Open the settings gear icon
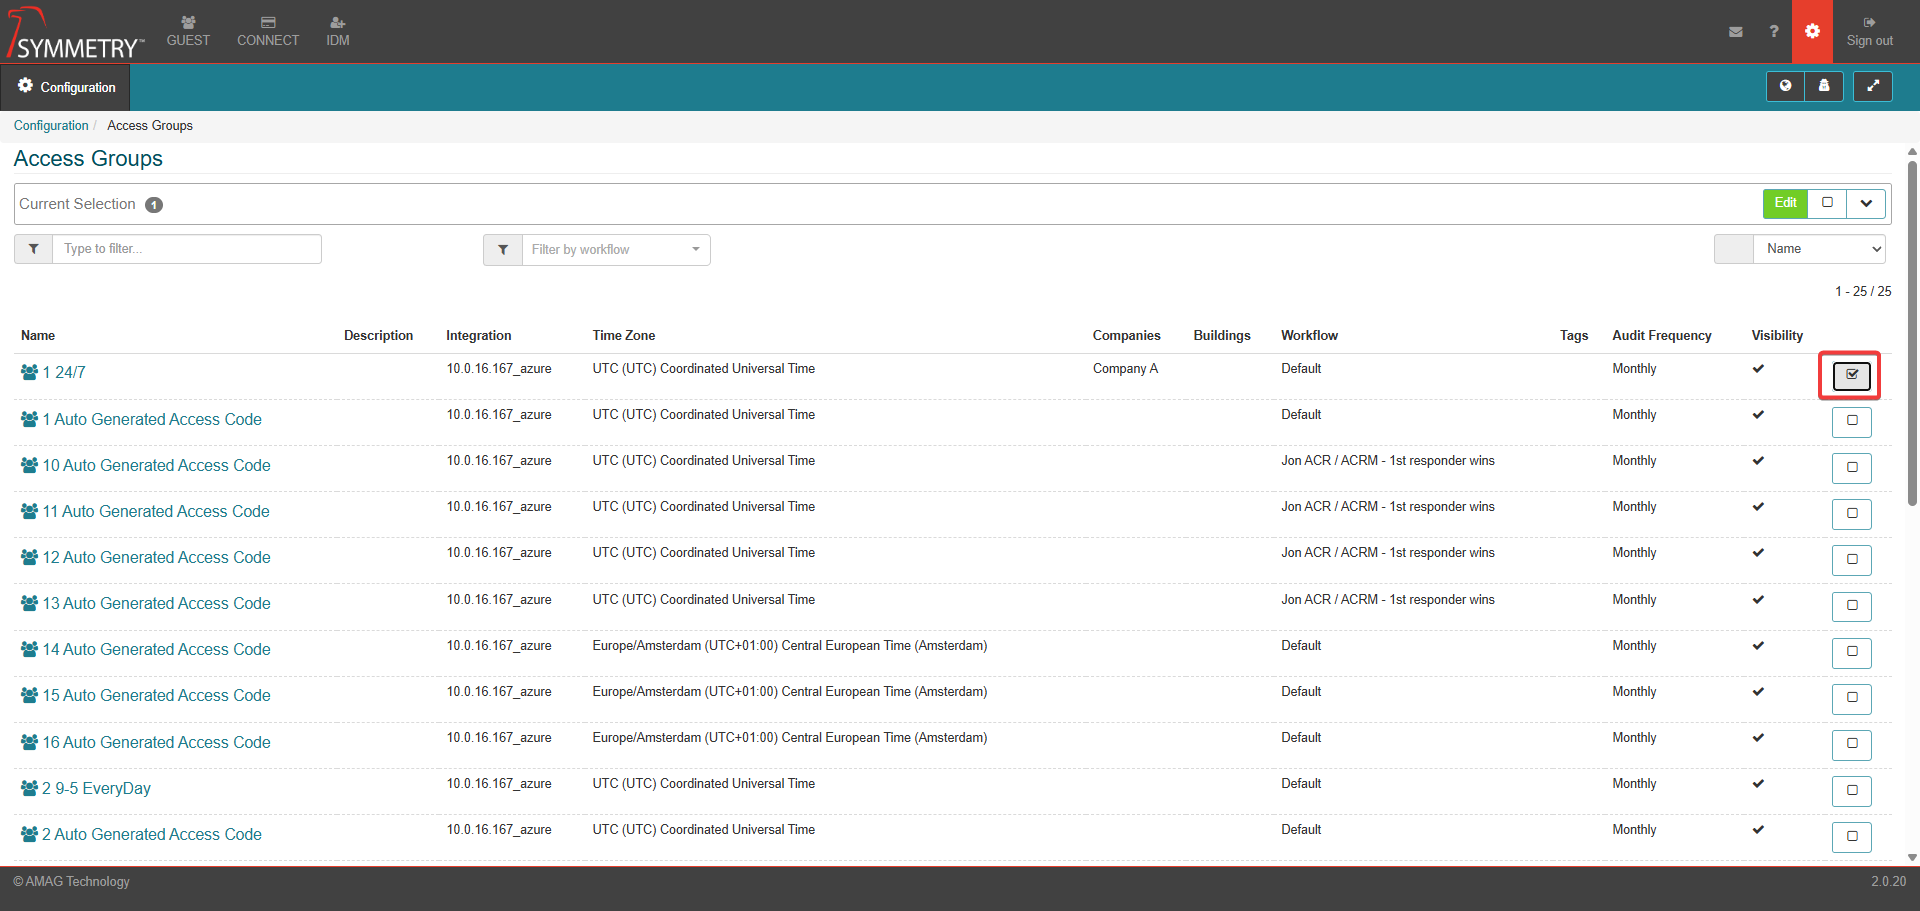 [1812, 32]
